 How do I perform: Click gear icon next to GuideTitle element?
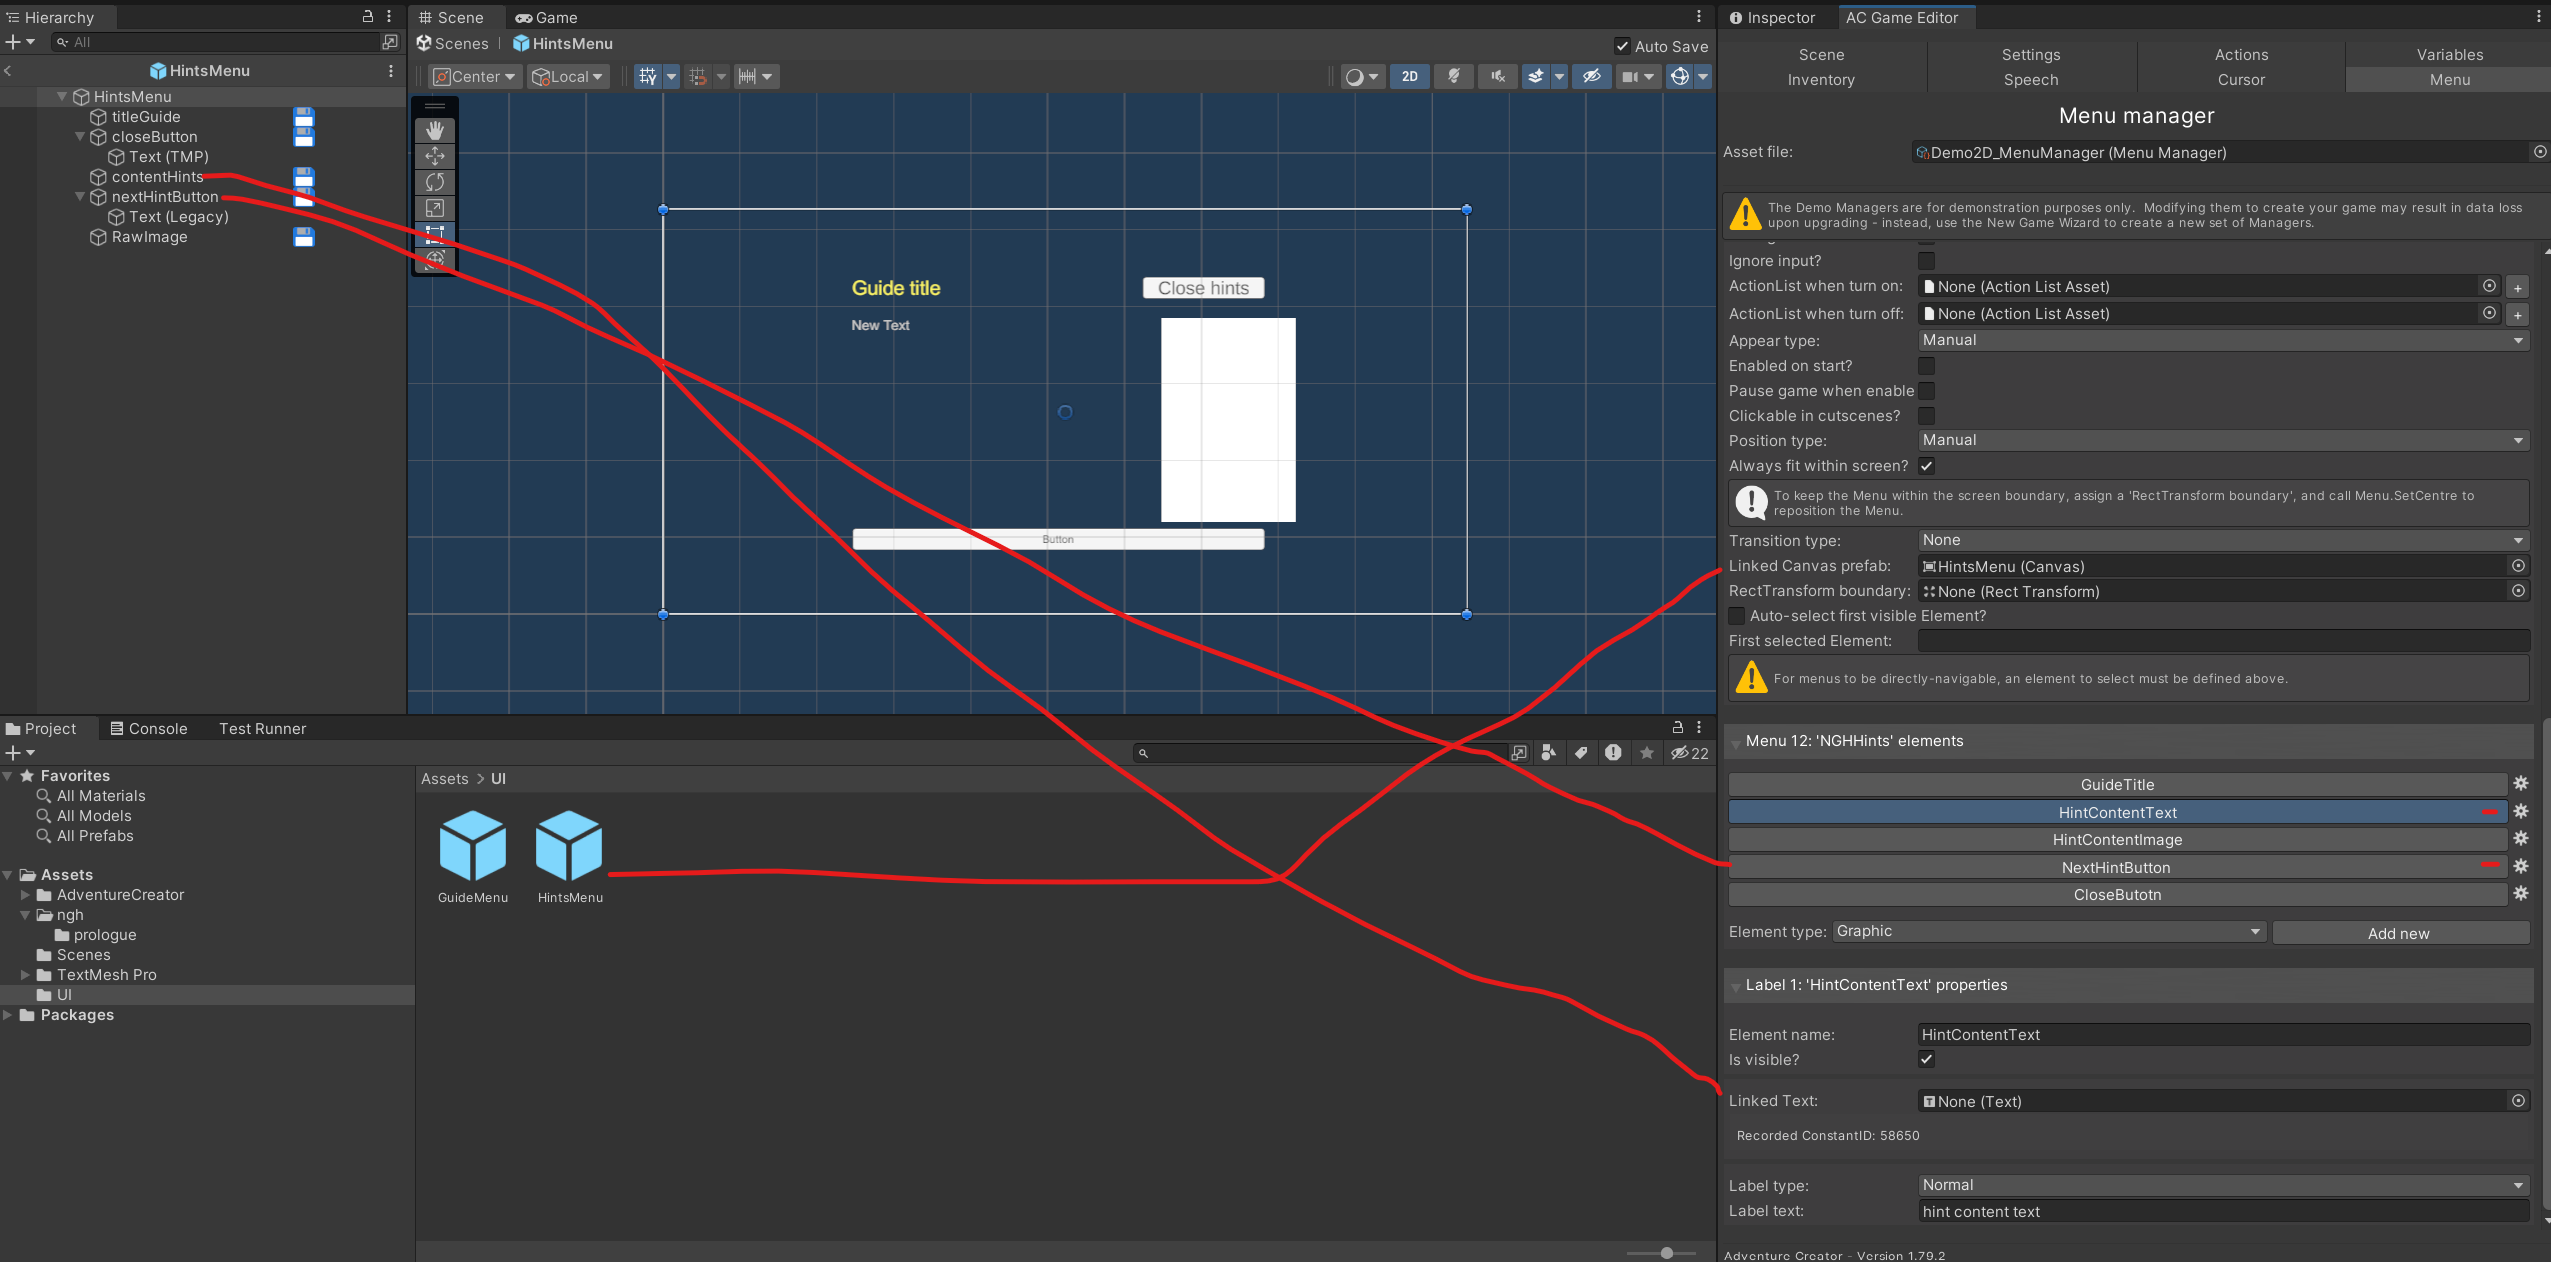pyautogui.click(x=2521, y=784)
